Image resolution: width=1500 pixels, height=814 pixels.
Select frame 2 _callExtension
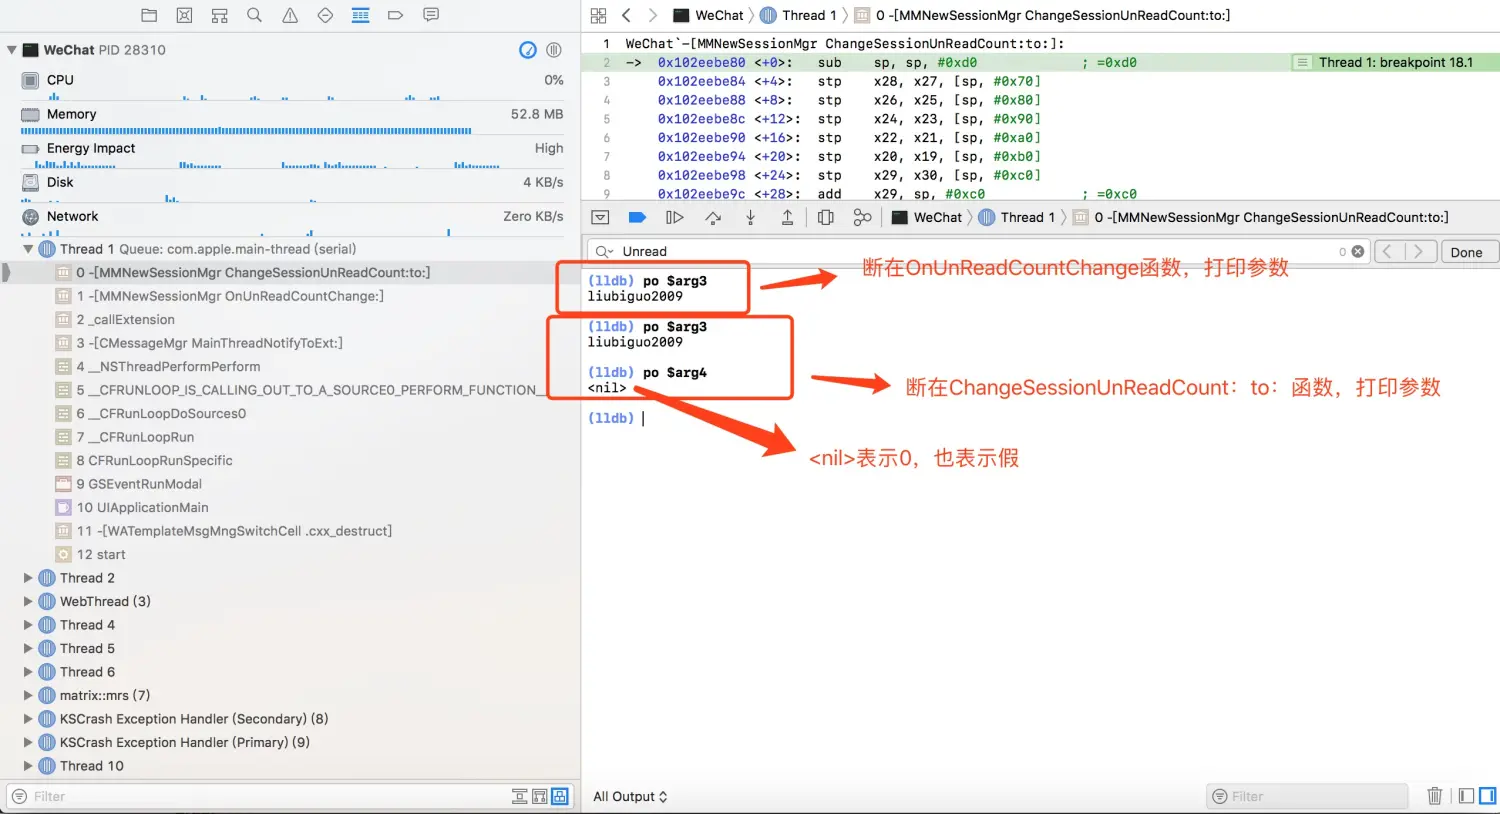pyautogui.click(x=290, y=319)
